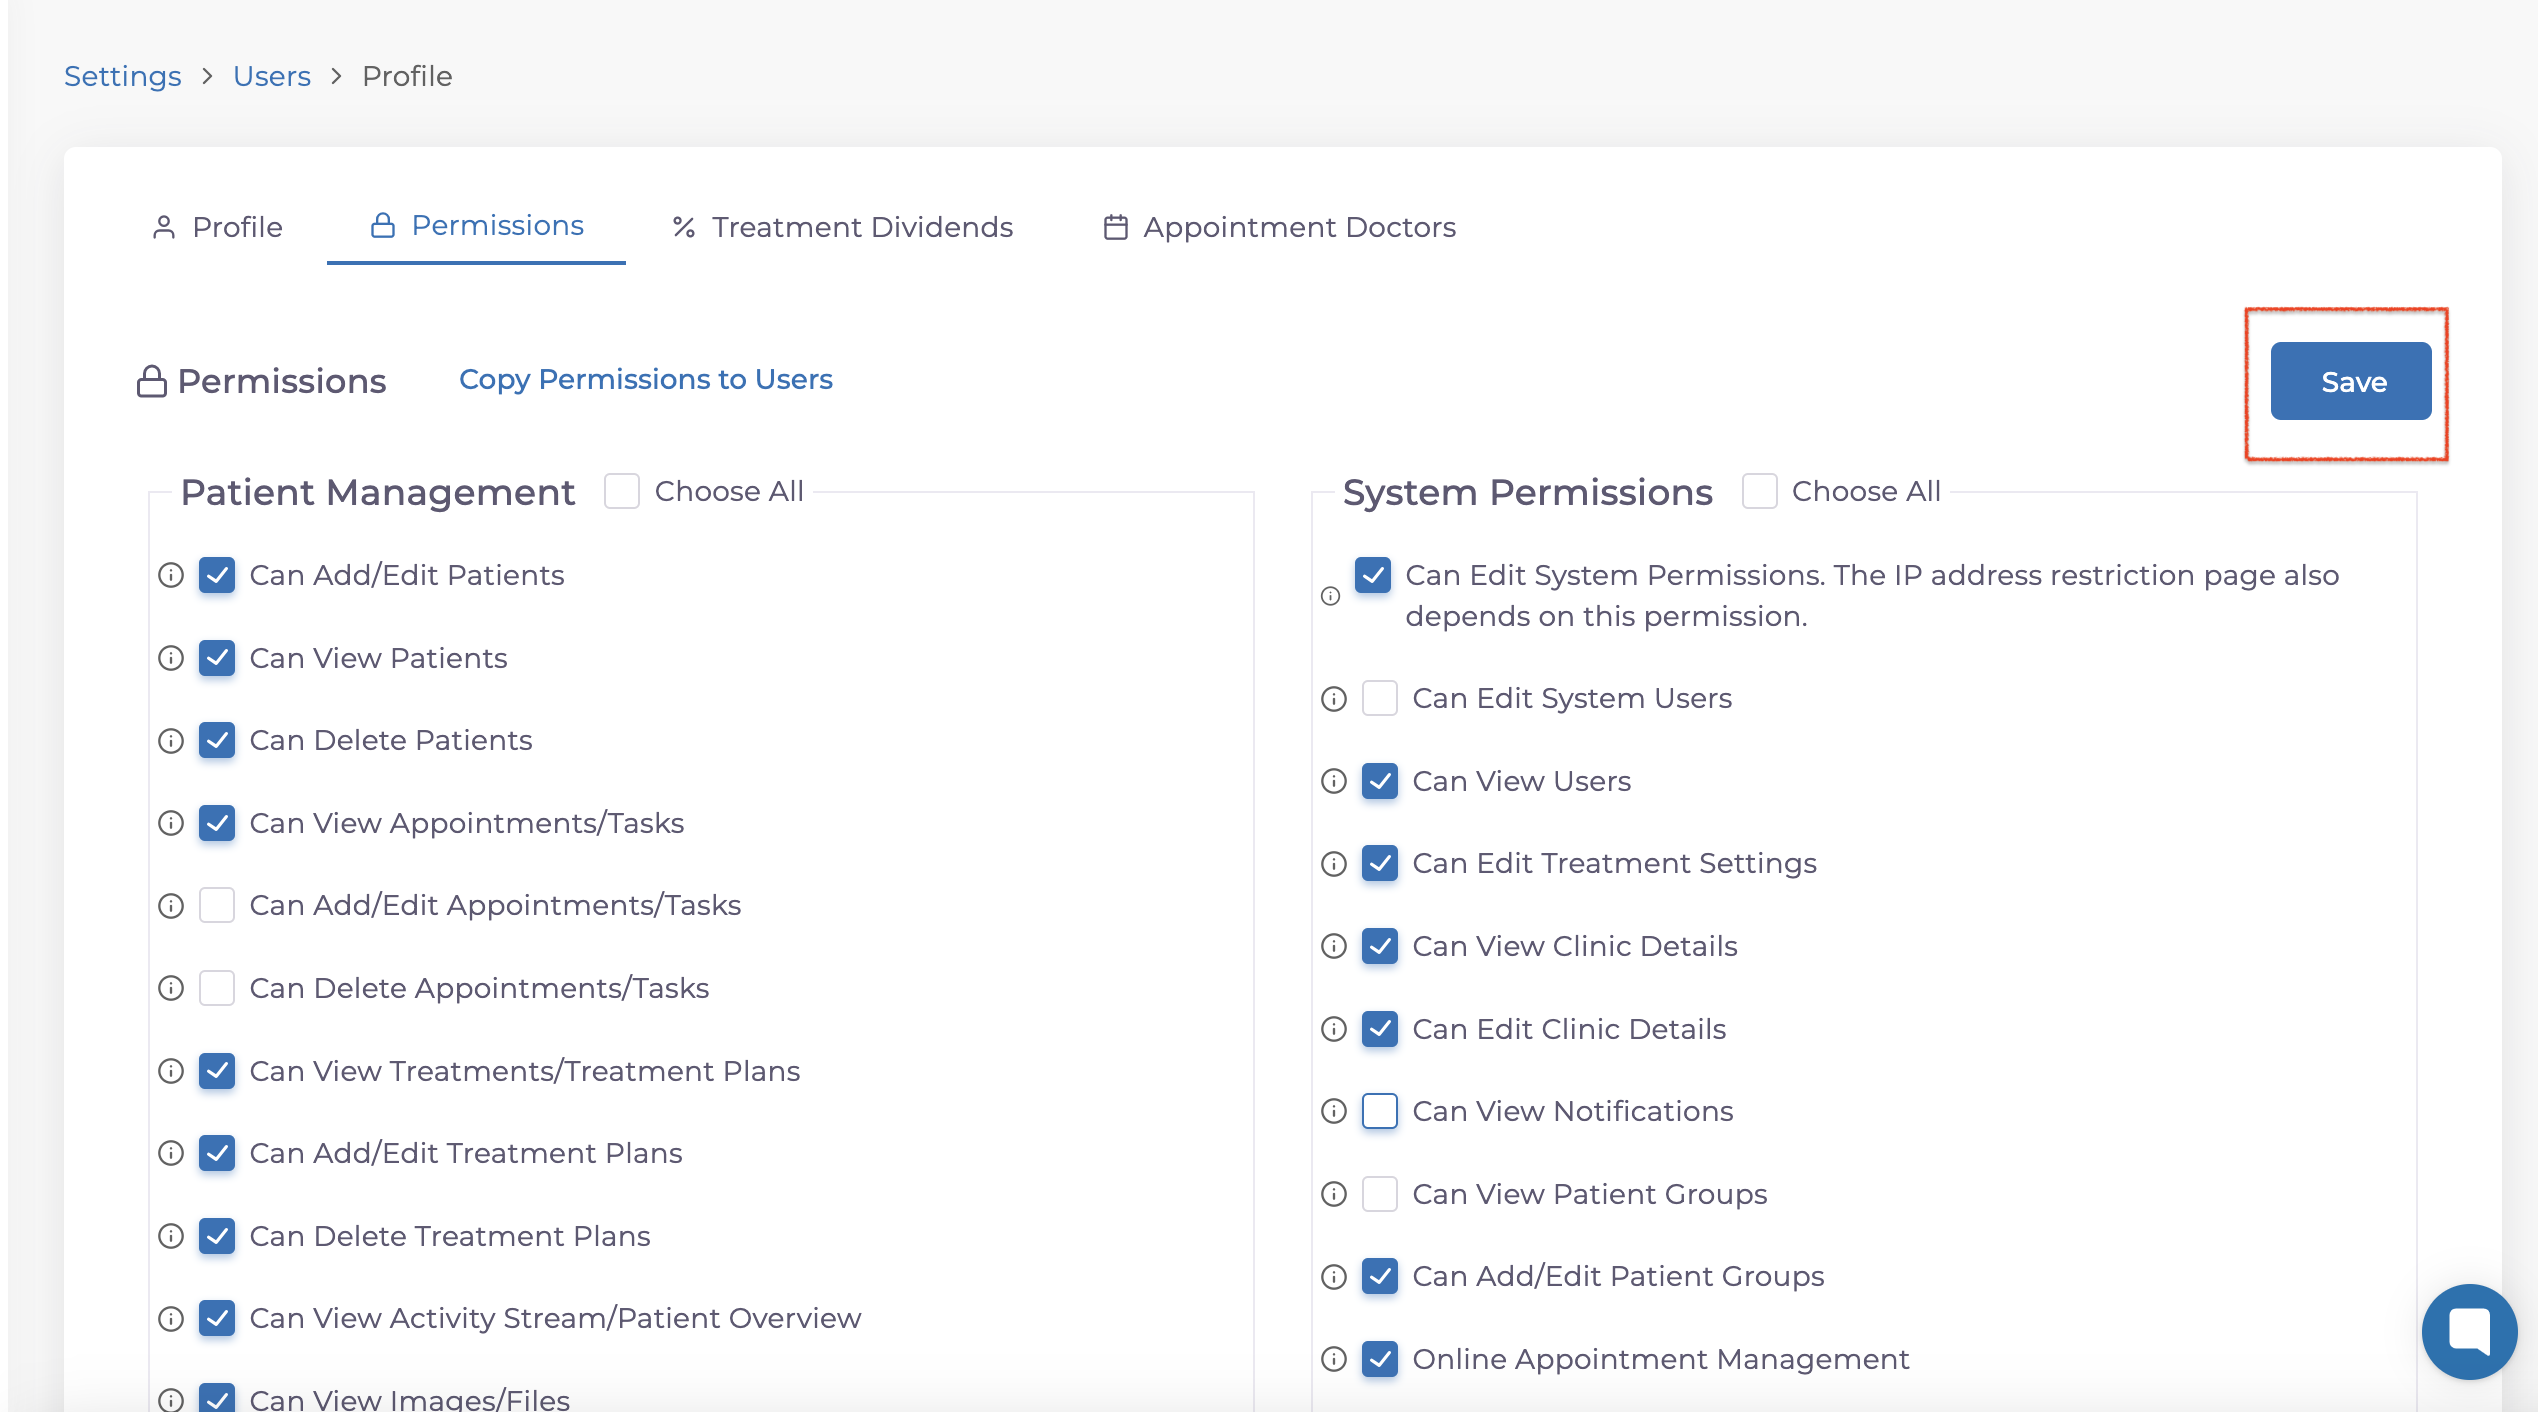Image resolution: width=2538 pixels, height=1412 pixels.
Task: Open the chat support bubble icon
Action: (2468, 1331)
